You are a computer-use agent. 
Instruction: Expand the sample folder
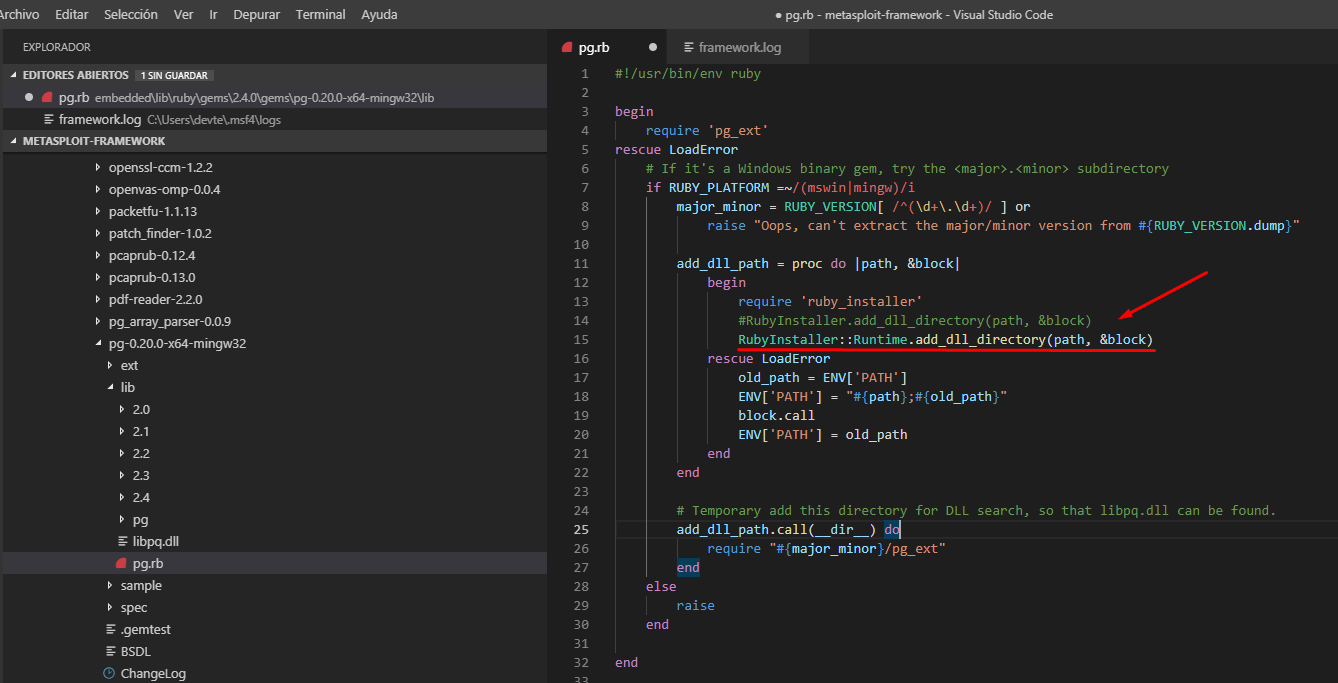[x=110, y=586]
